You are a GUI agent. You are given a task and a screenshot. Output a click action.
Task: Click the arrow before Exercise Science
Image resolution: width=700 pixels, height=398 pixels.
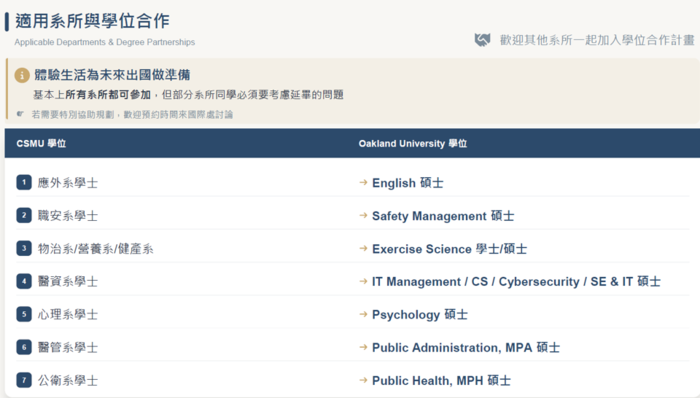click(363, 249)
